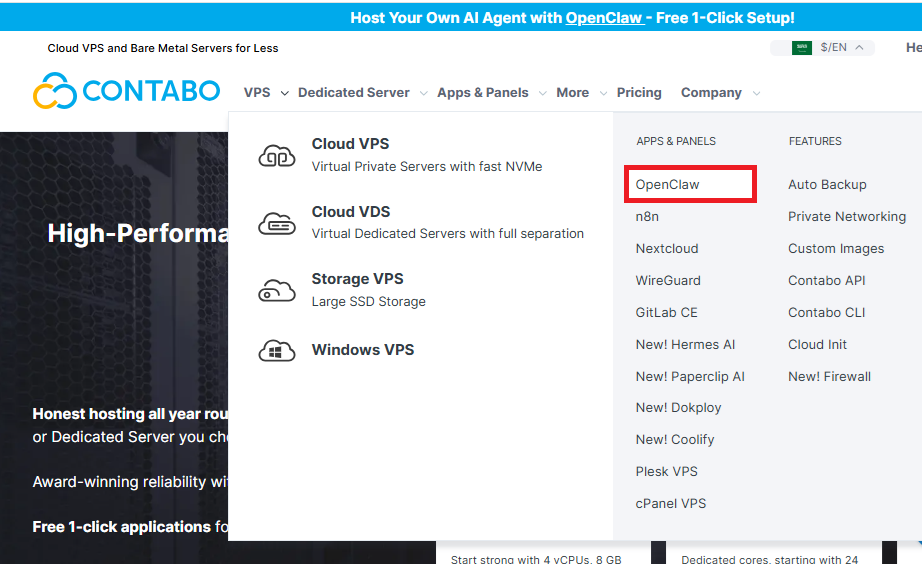
Task: Open the n8n app link
Action: click(647, 216)
